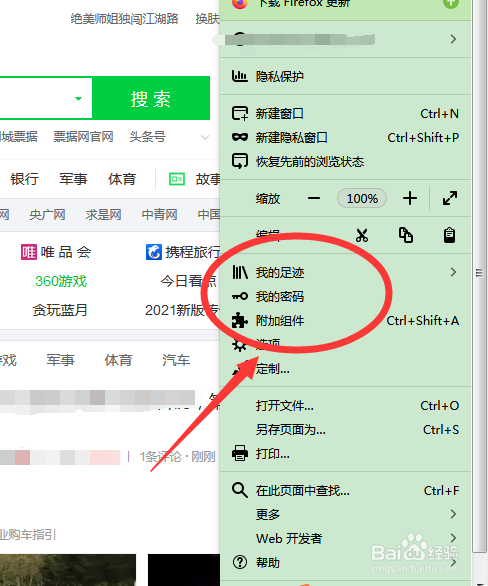Open 我的足迹 library submenu
Image resolution: width=488 pixels, height=586 pixels.
[x=345, y=272]
